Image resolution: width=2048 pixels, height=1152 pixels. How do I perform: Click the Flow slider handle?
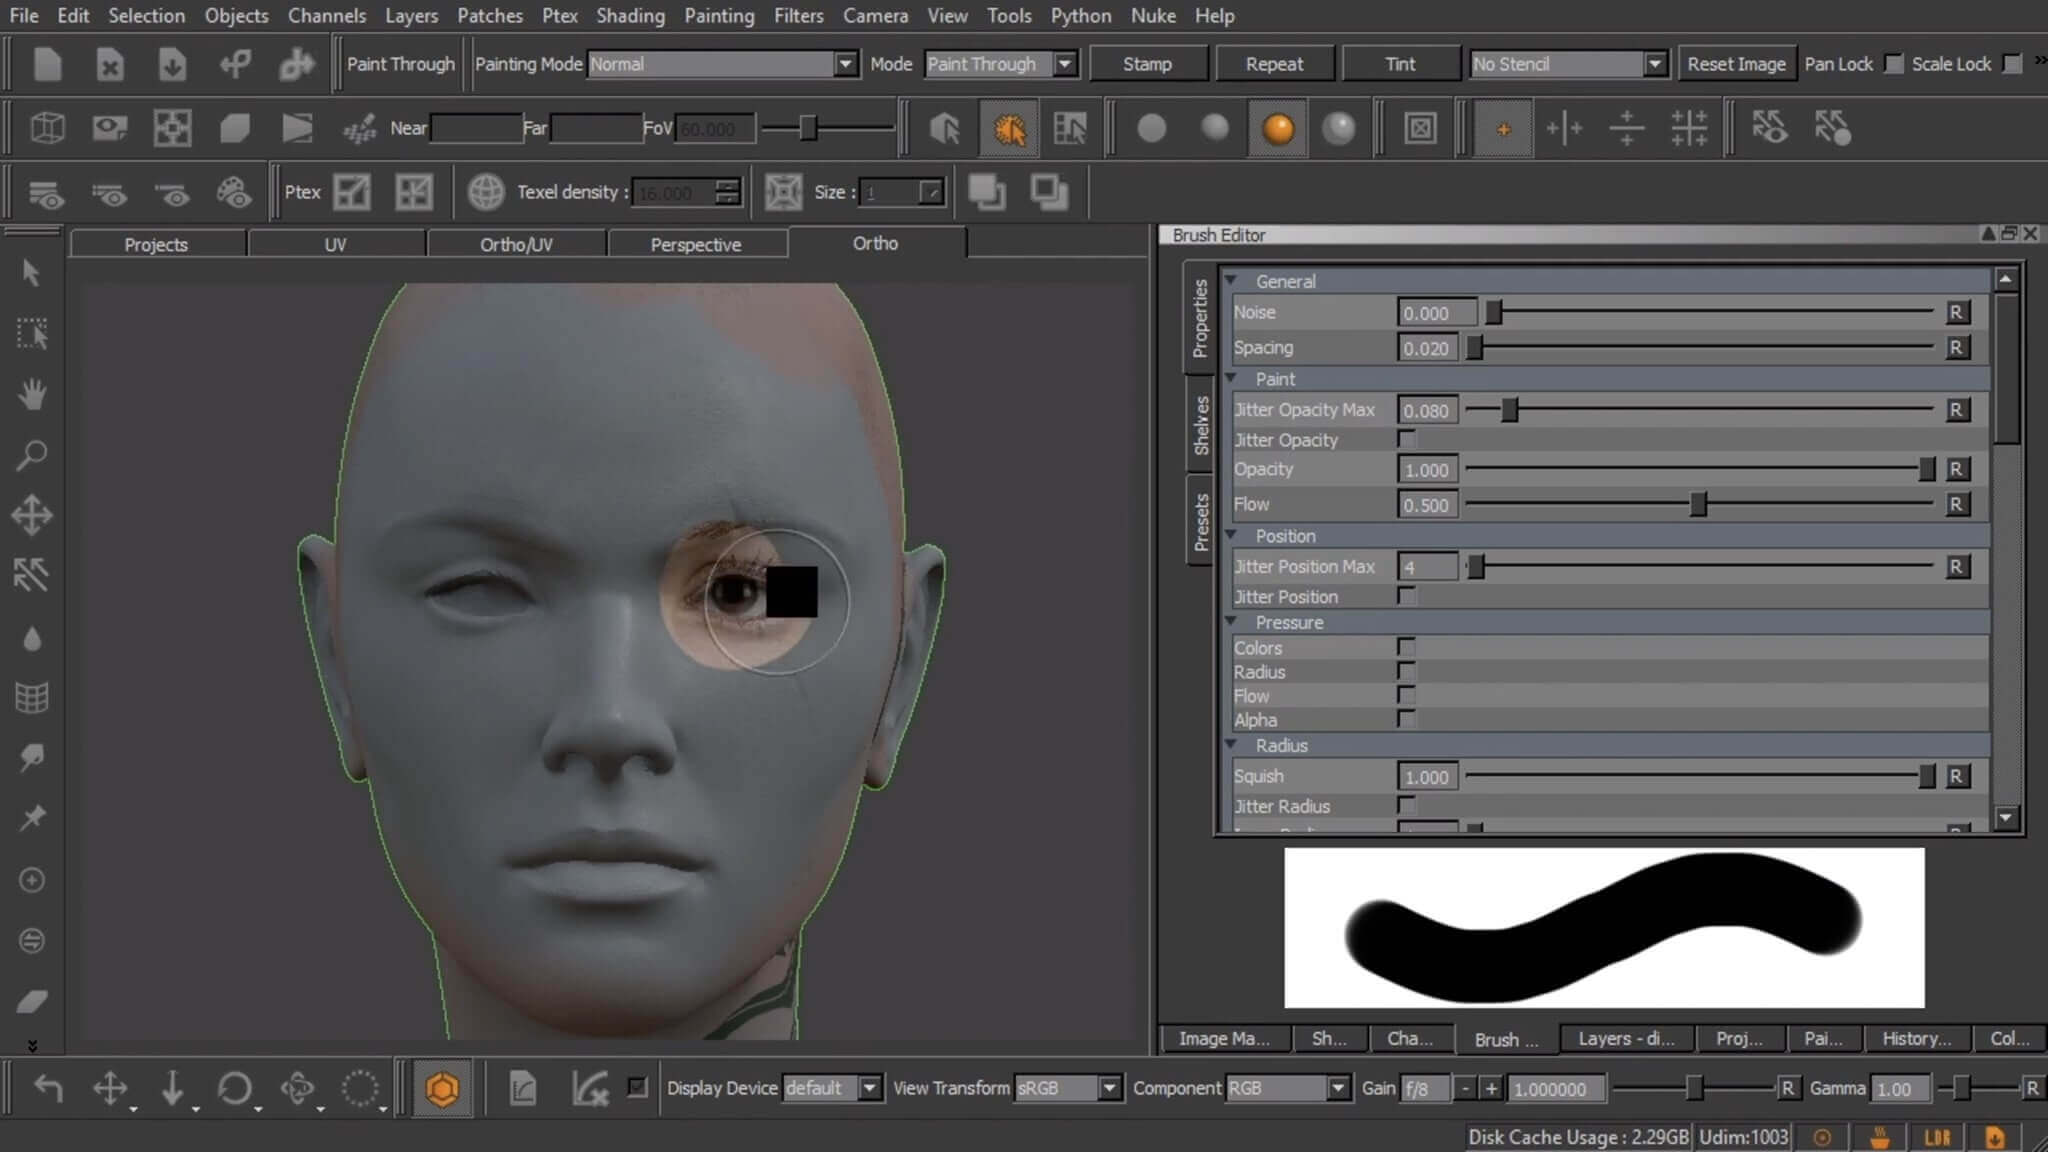(x=1698, y=505)
